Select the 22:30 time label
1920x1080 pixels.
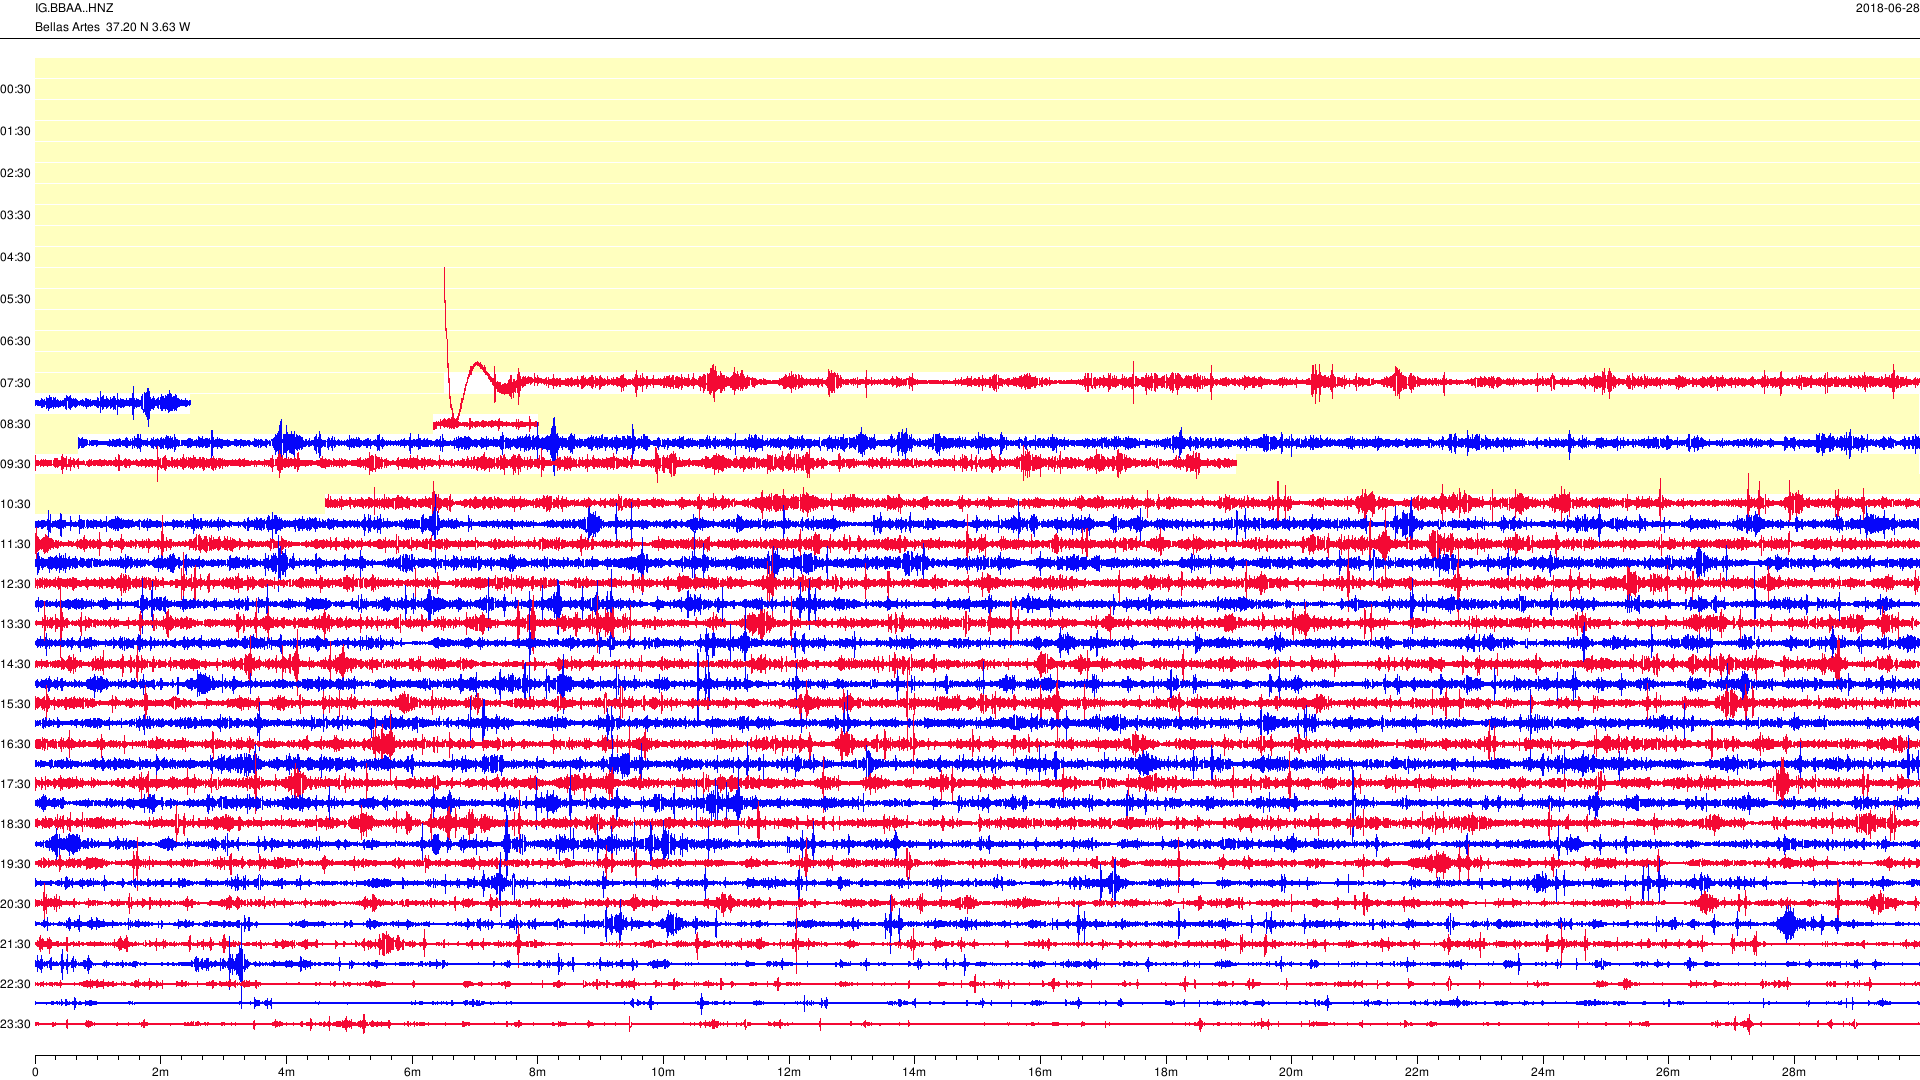point(15,984)
